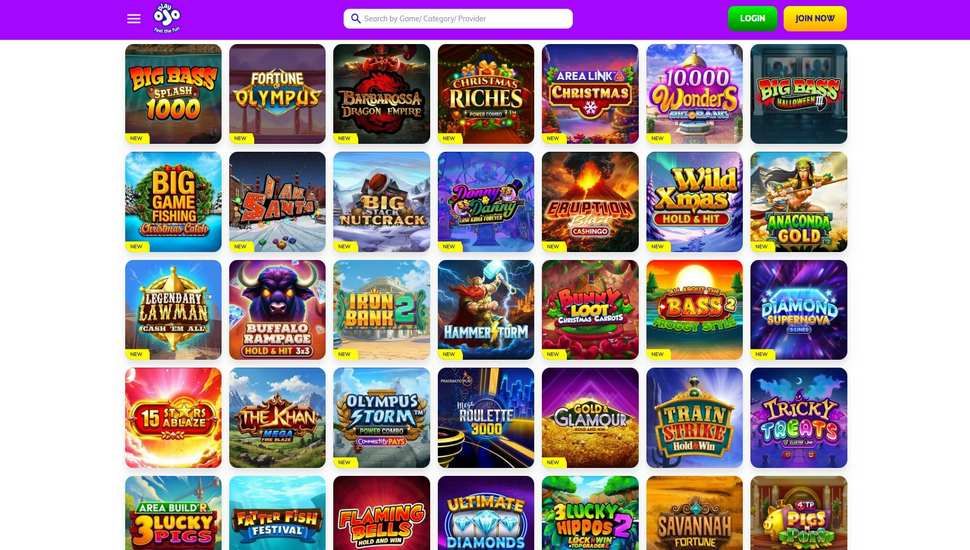Focus the game search field
This screenshot has width=970, height=550.
[458, 19]
